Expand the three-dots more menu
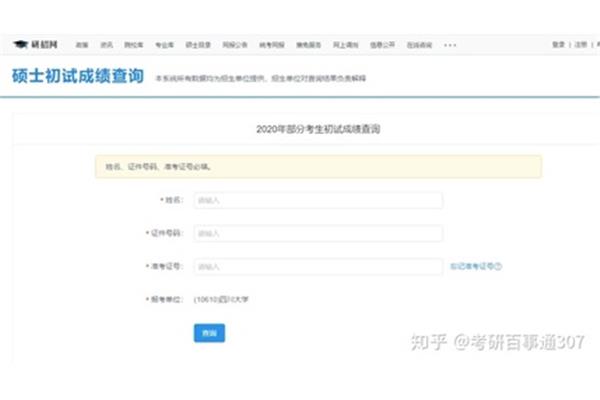 (450, 45)
